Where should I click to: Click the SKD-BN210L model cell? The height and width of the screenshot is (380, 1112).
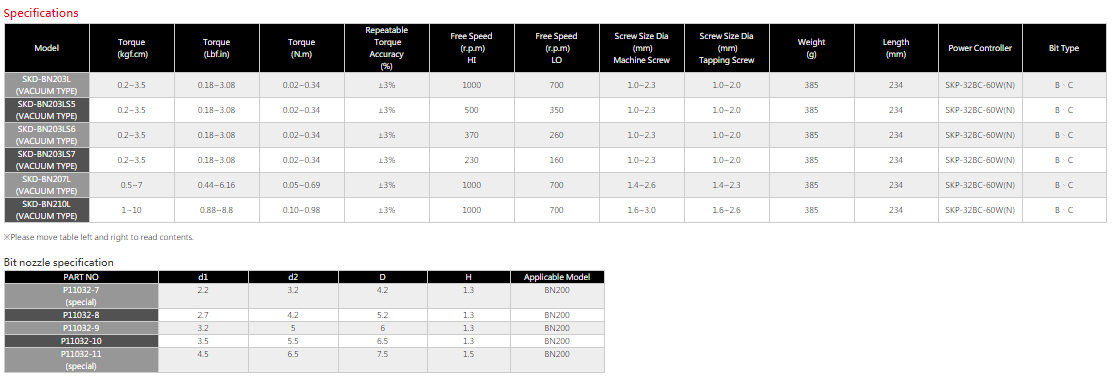coord(47,210)
